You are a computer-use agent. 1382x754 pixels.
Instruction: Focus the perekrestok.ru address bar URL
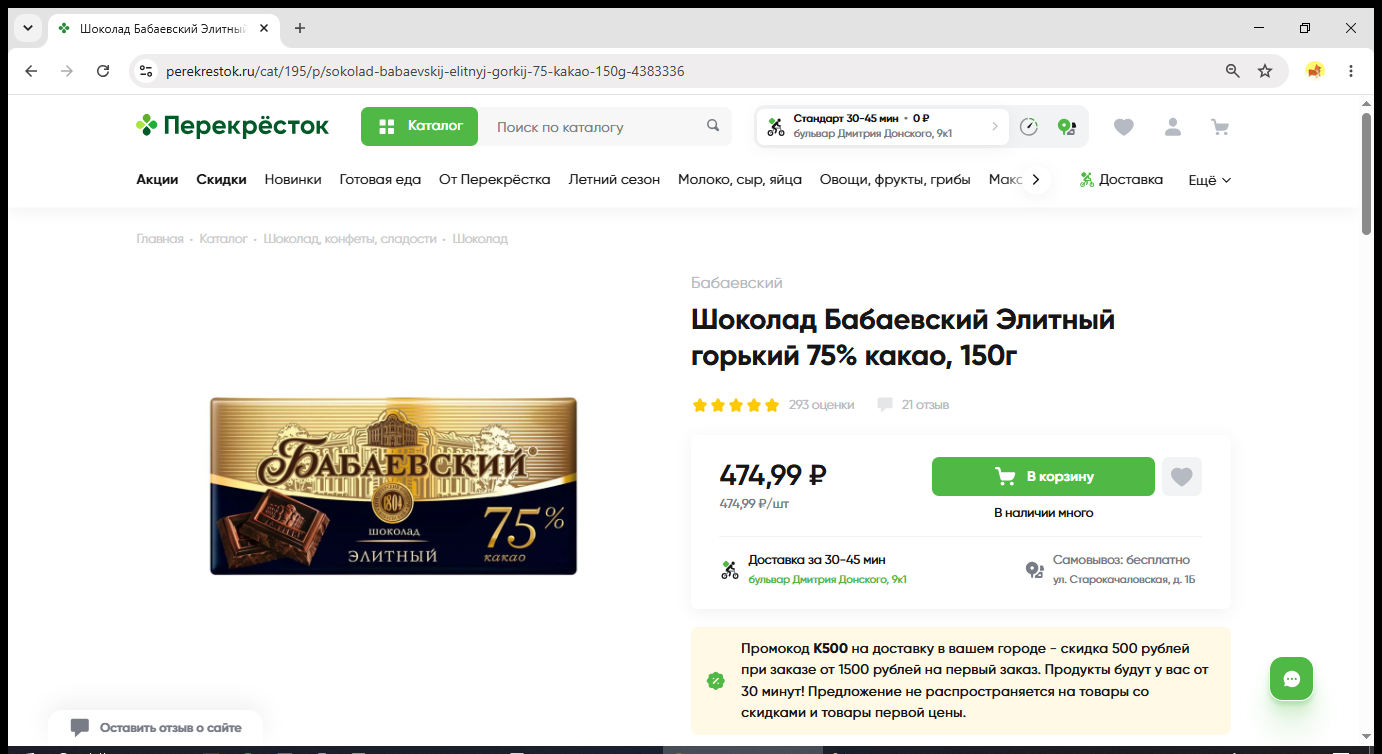[x=425, y=71]
